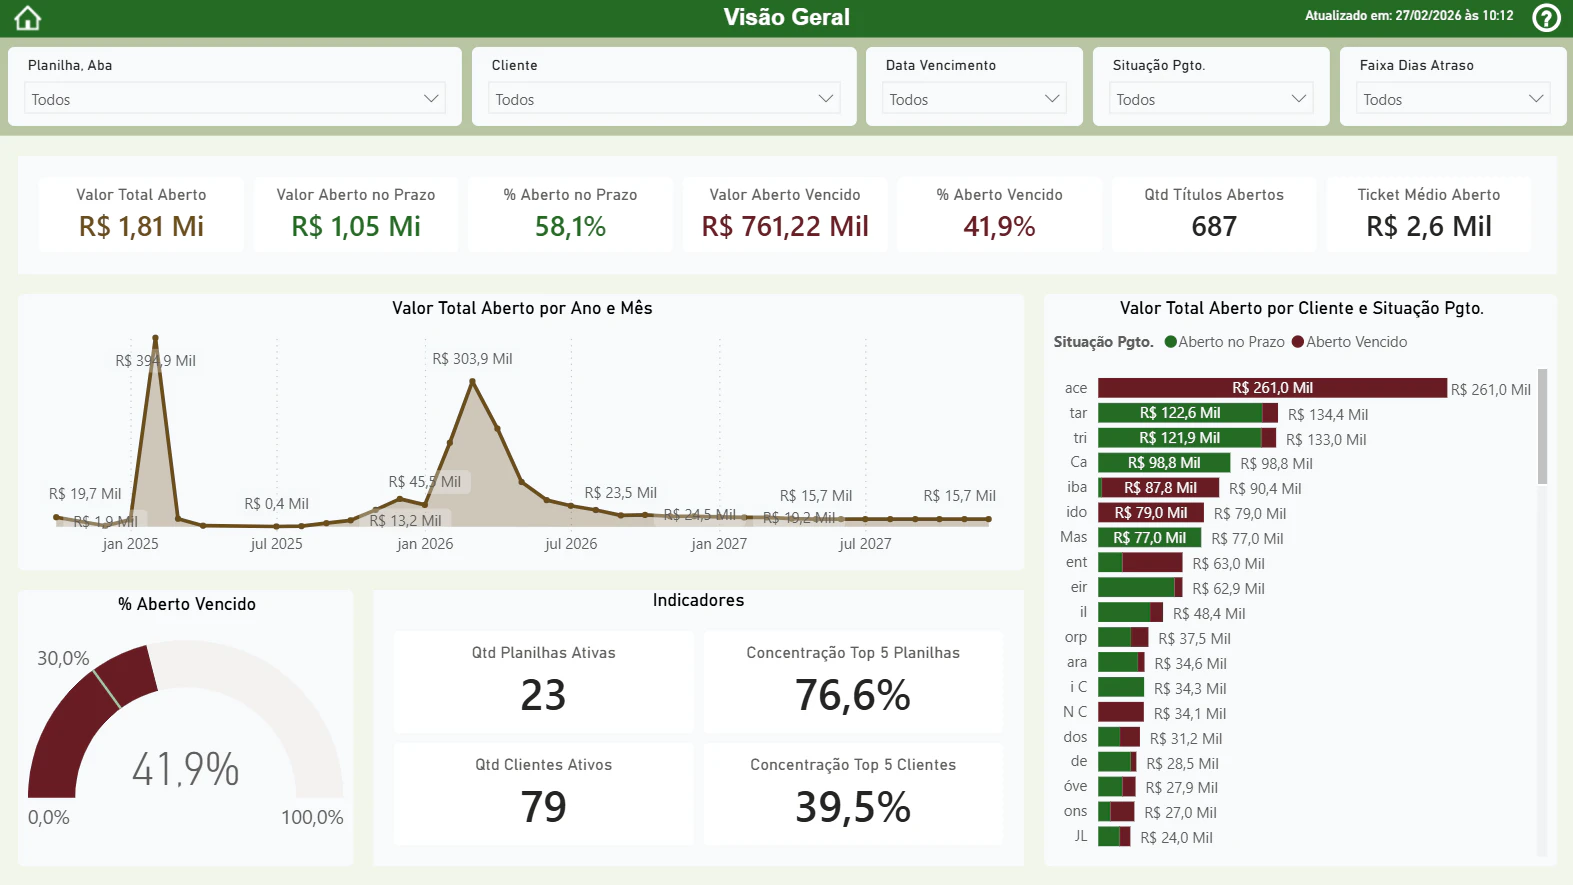Click the R$ 37,5 Mil total label
1573x885 pixels.
click(1194, 639)
